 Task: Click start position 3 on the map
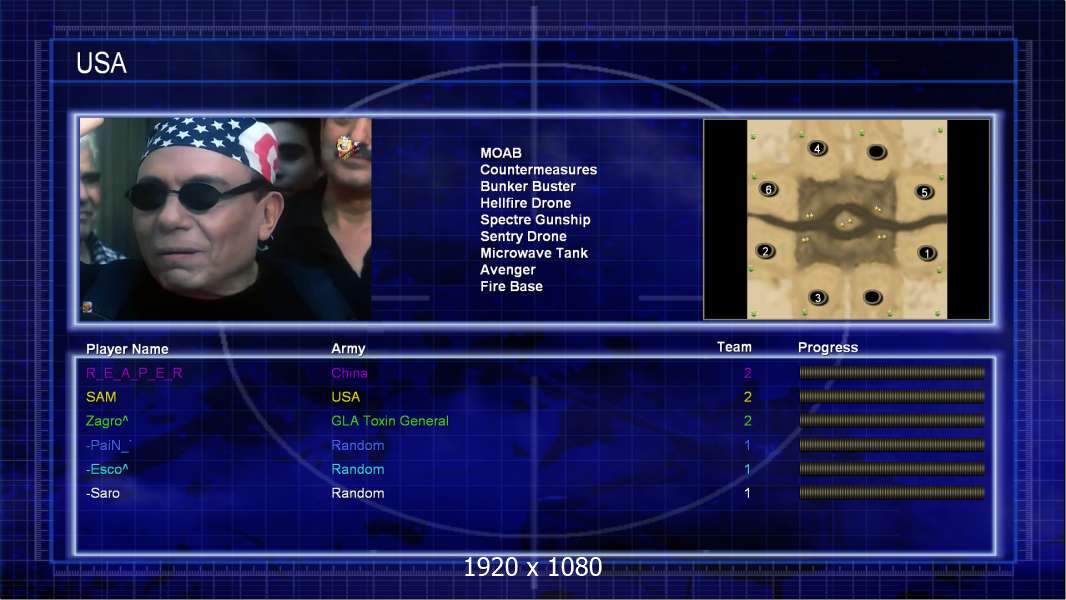tap(818, 297)
